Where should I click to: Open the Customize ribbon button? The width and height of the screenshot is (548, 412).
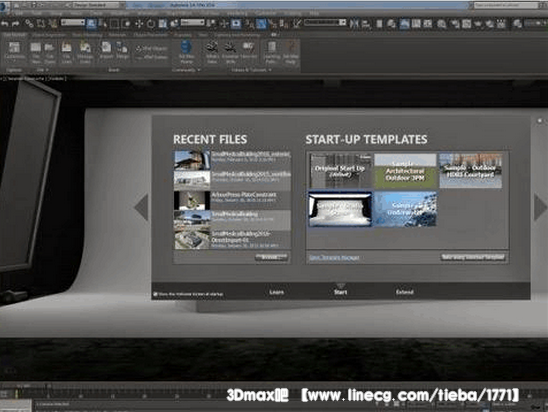pos(14,52)
